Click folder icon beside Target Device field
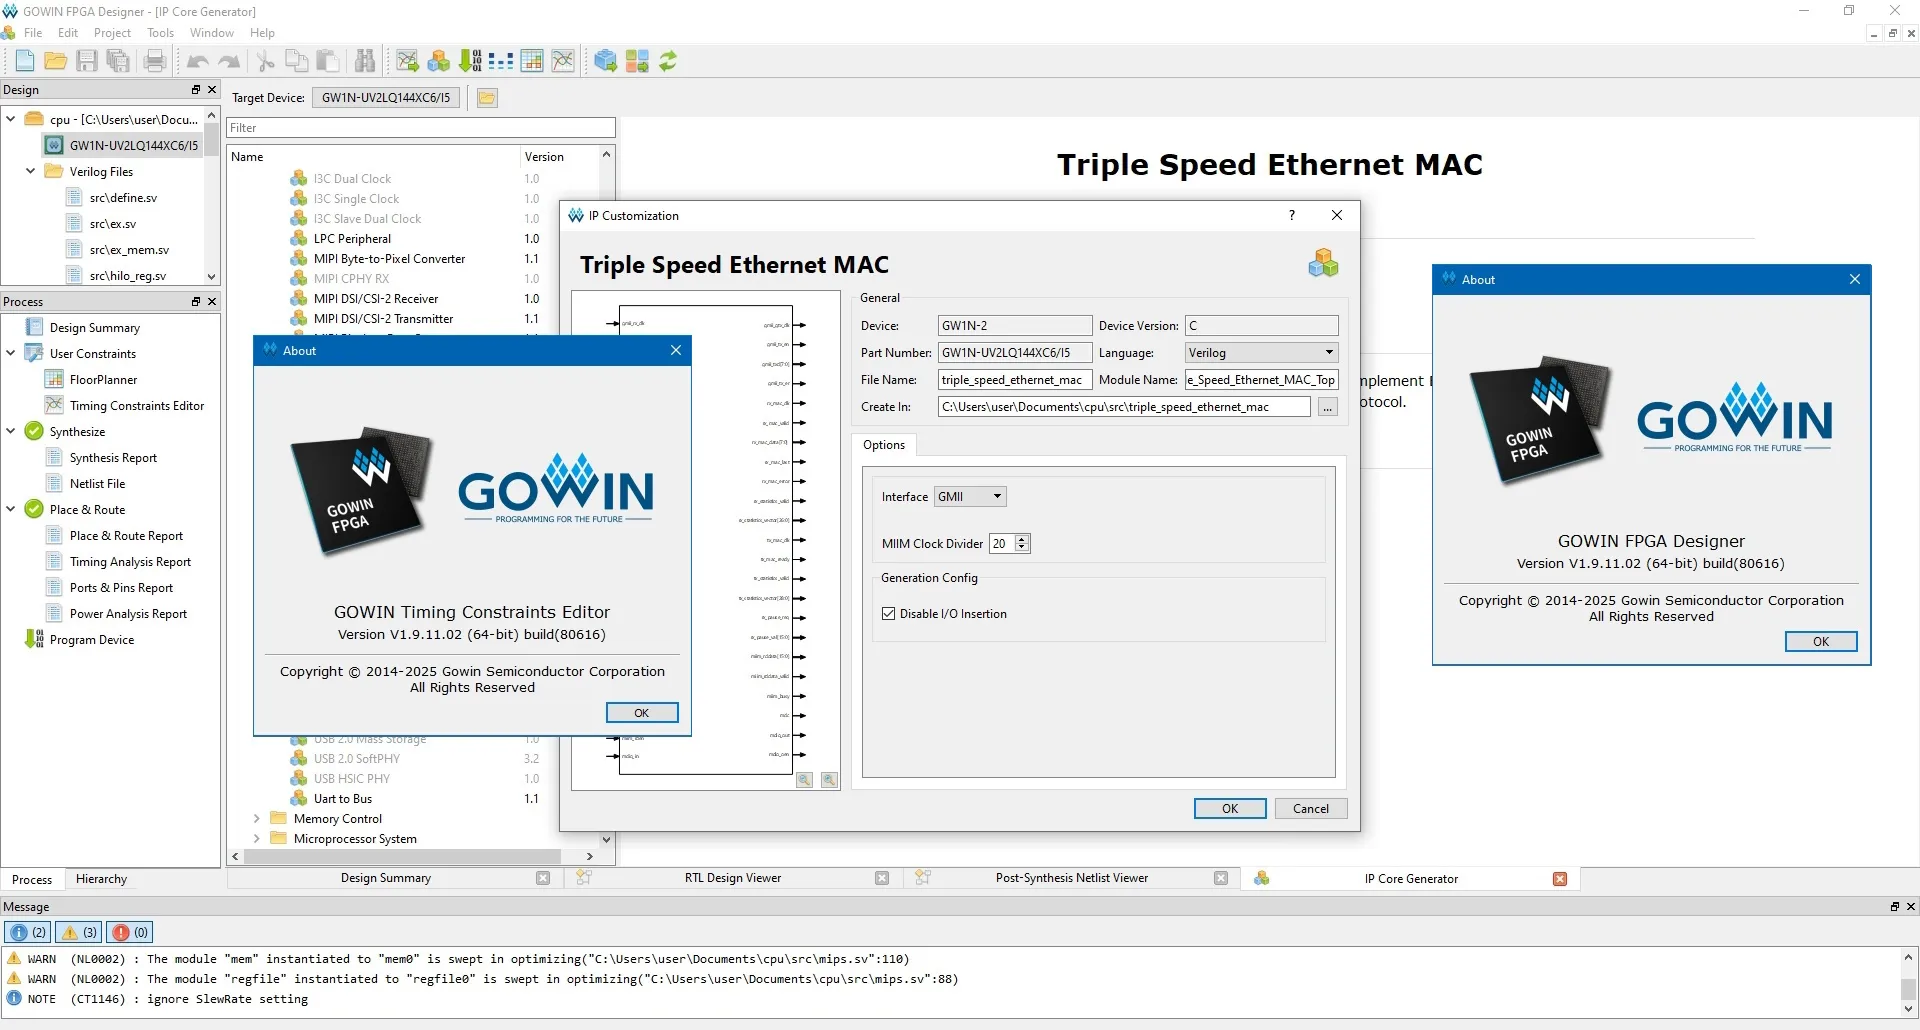The width and height of the screenshot is (1920, 1030). (487, 98)
